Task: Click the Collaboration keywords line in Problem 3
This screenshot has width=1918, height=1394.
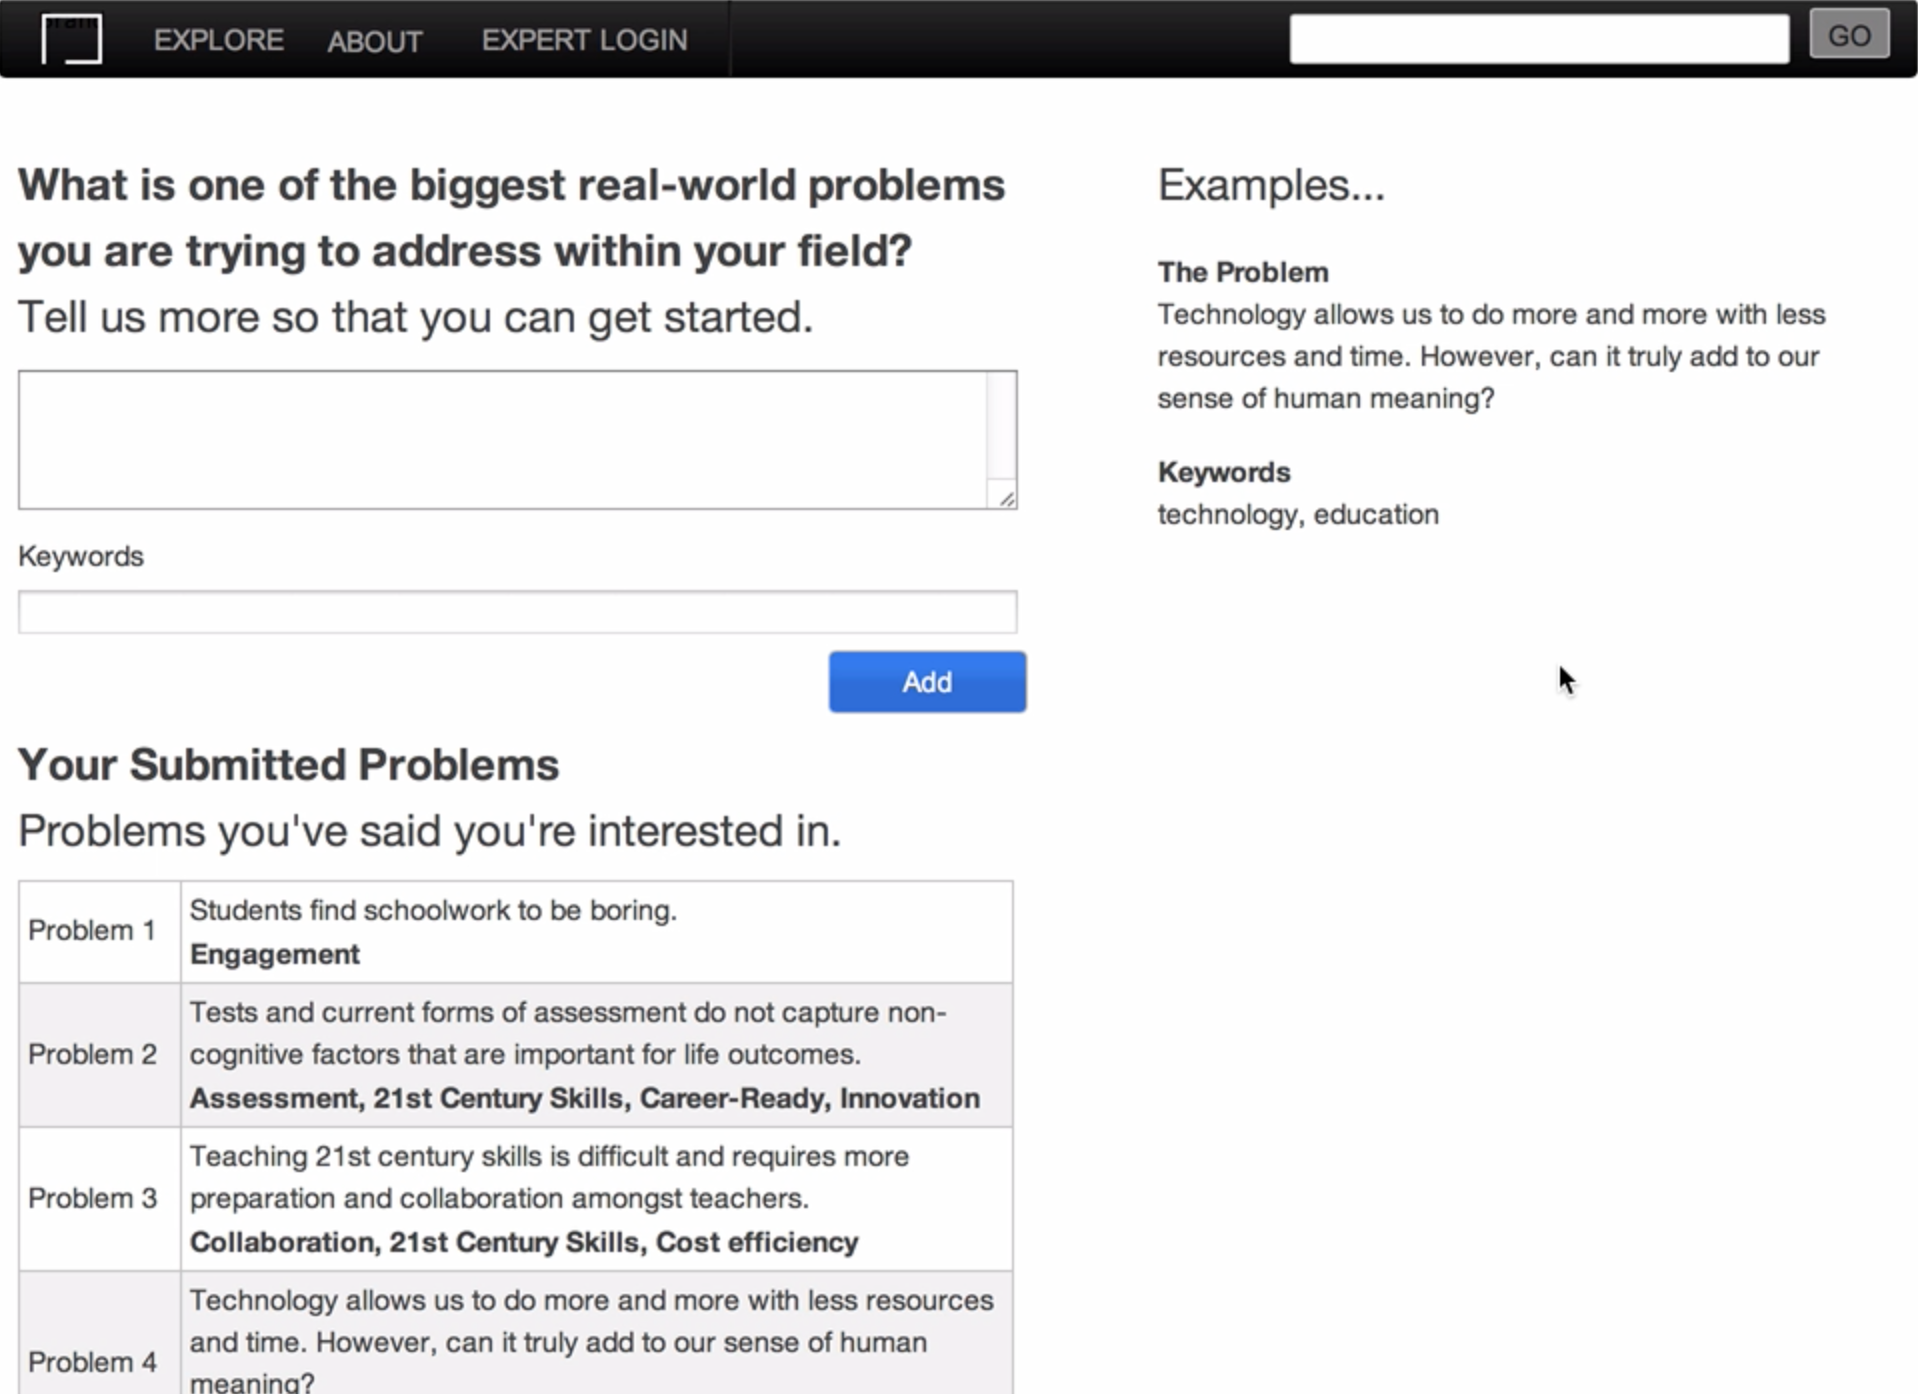Action: [524, 1243]
